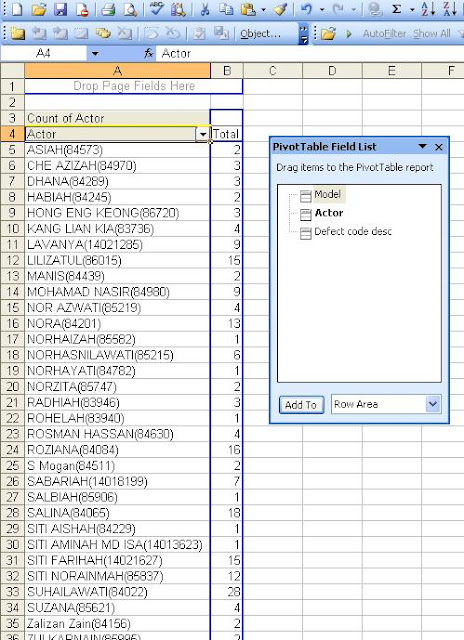
Task: Open the Row Area dropdown
Action: click(433, 404)
